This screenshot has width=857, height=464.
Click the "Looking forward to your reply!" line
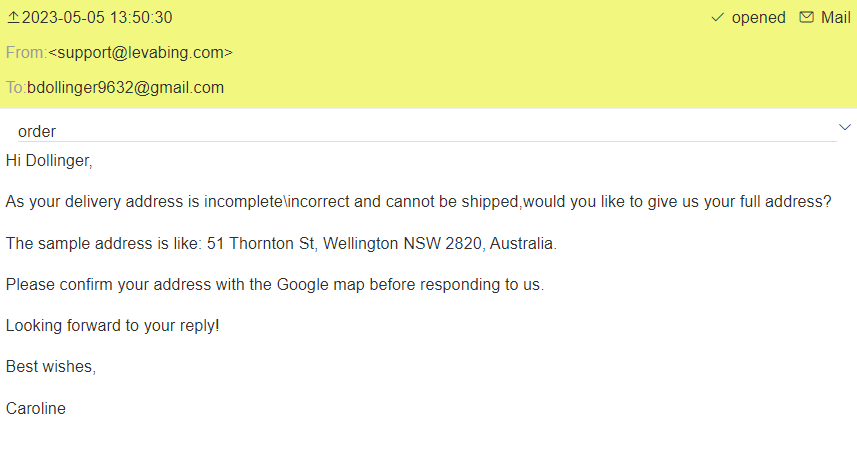coord(113,326)
